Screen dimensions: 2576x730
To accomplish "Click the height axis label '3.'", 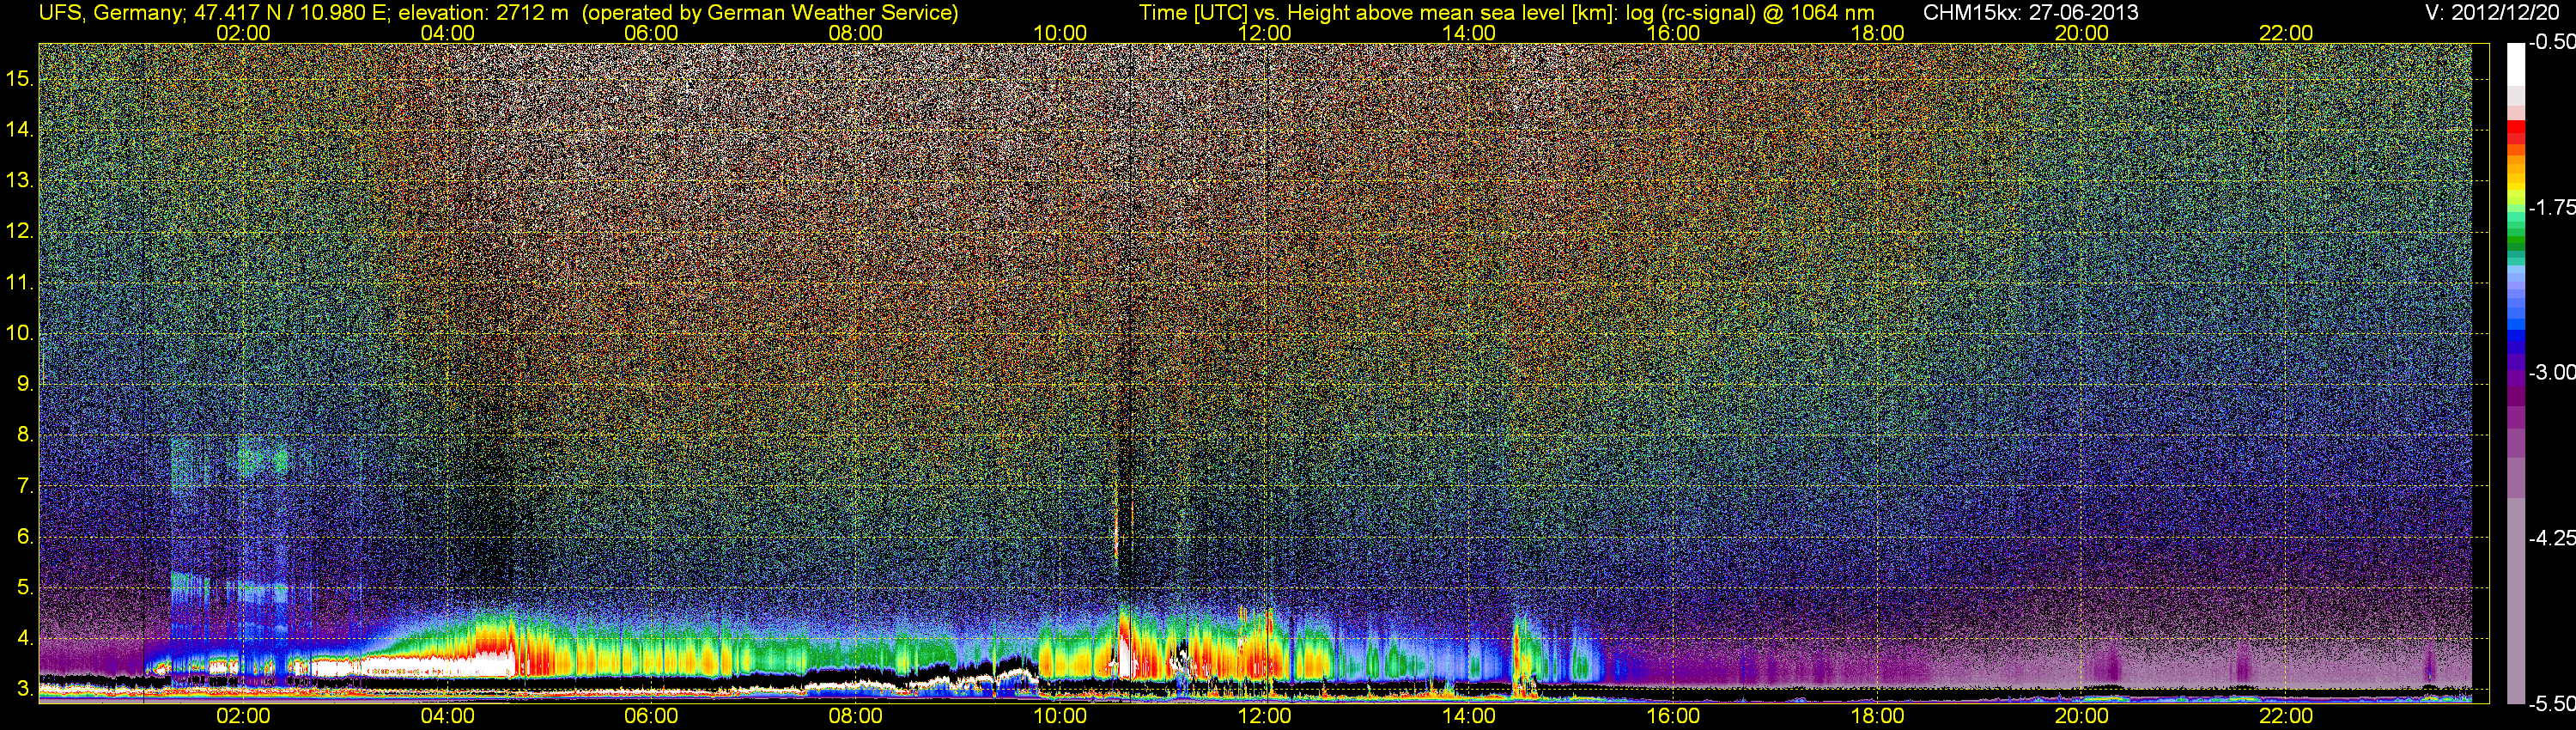I will tap(25, 689).
